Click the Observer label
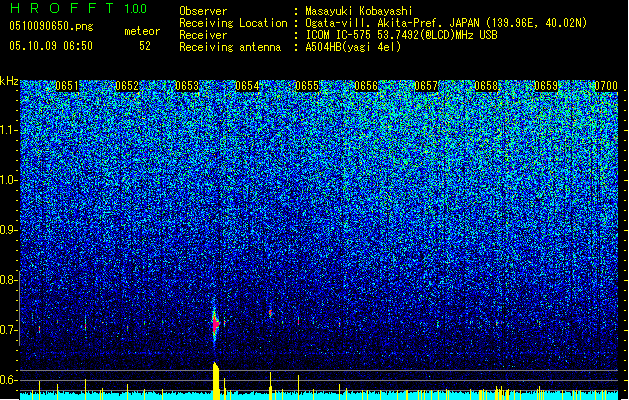The width and height of the screenshot is (629, 400). 203,11
